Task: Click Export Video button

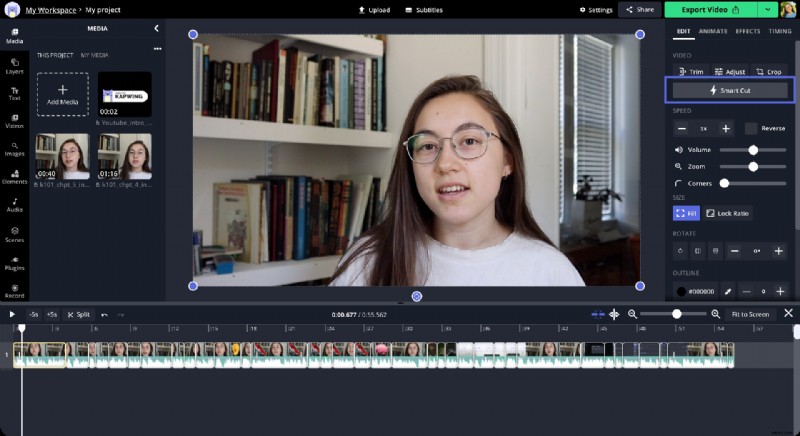Action: pyautogui.click(x=711, y=10)
